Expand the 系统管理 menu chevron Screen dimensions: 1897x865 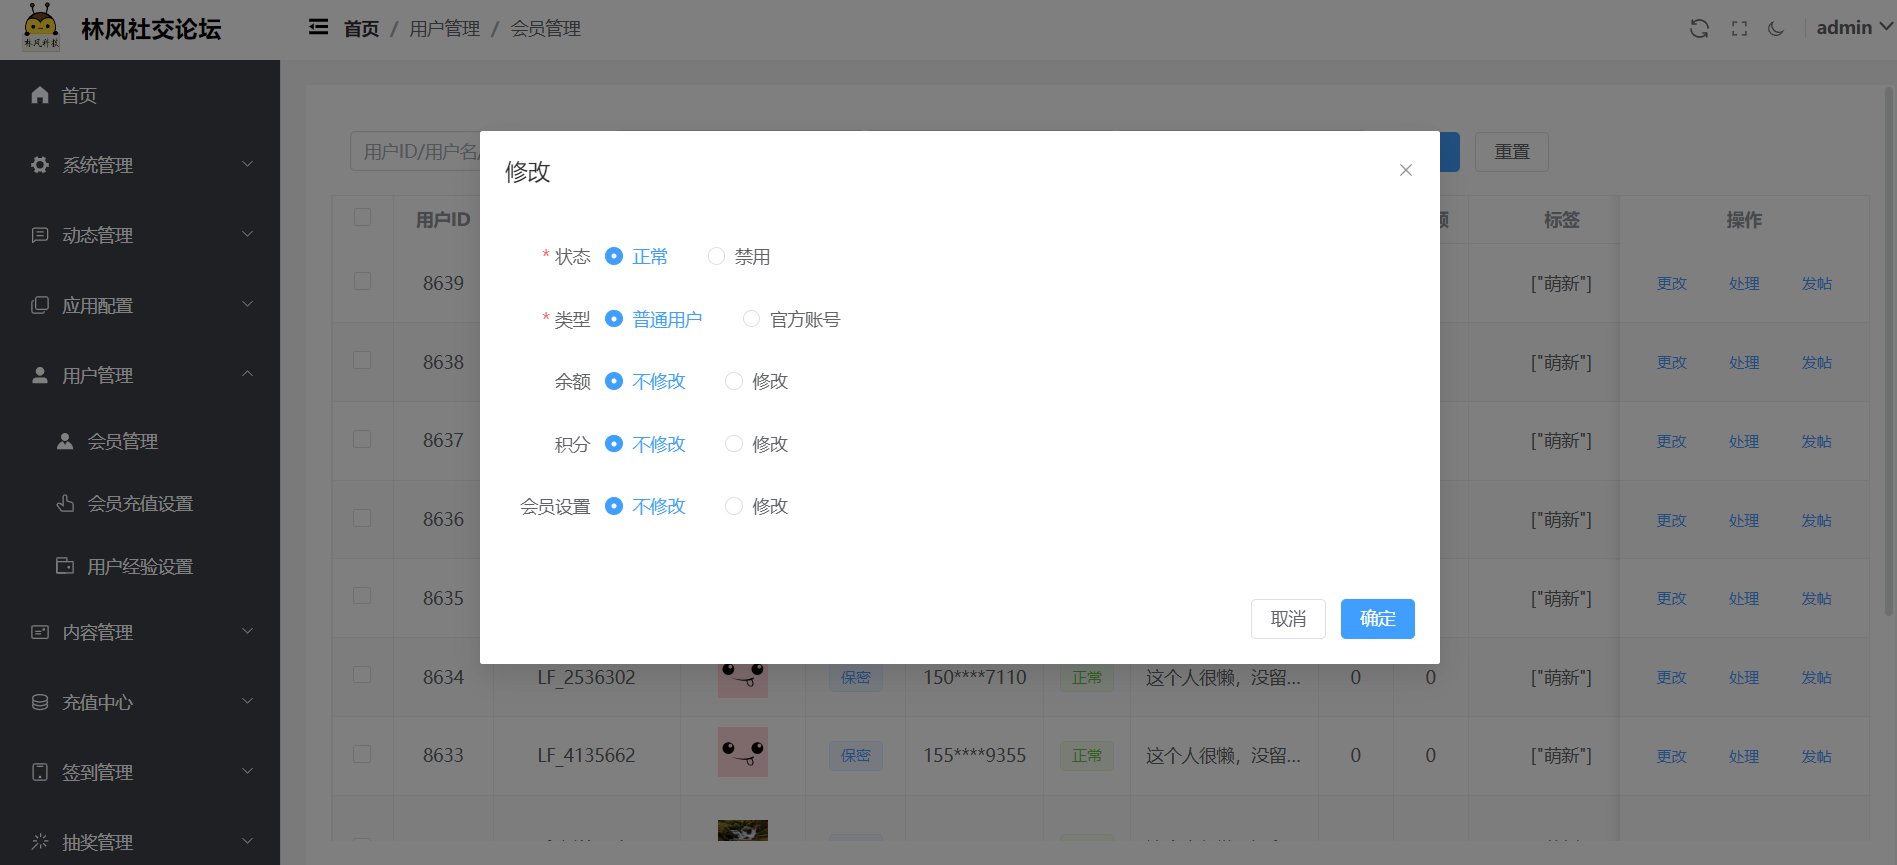coord(247,164)
